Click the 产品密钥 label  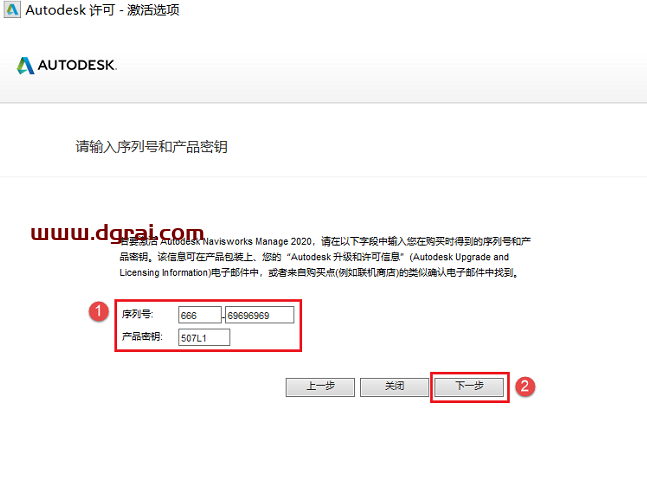pyautogui.click(x=142, y=337)
